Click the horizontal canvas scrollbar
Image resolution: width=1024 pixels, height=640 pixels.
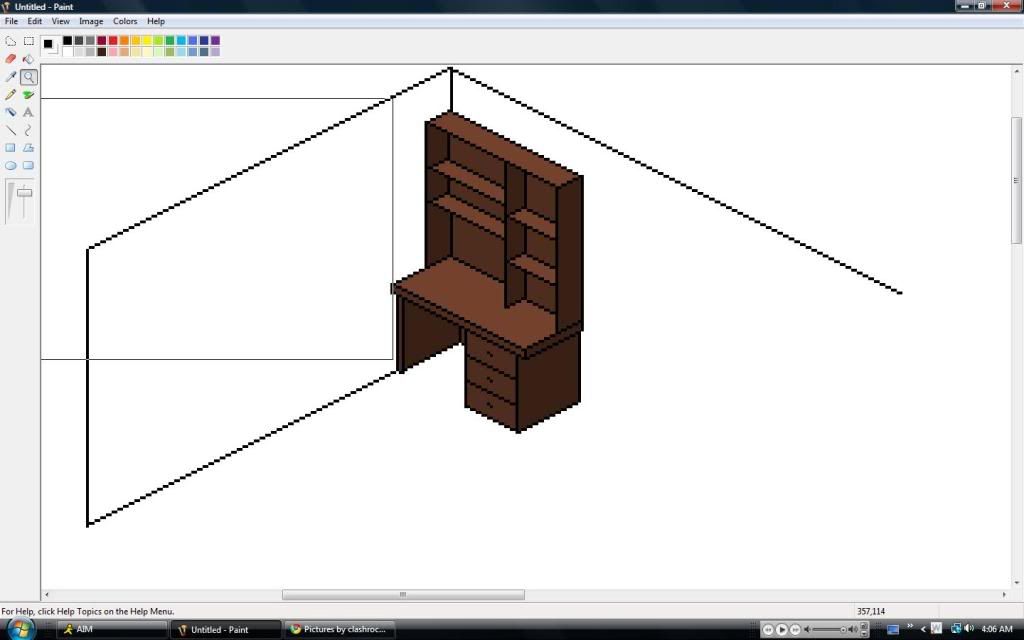coord(403,595)
